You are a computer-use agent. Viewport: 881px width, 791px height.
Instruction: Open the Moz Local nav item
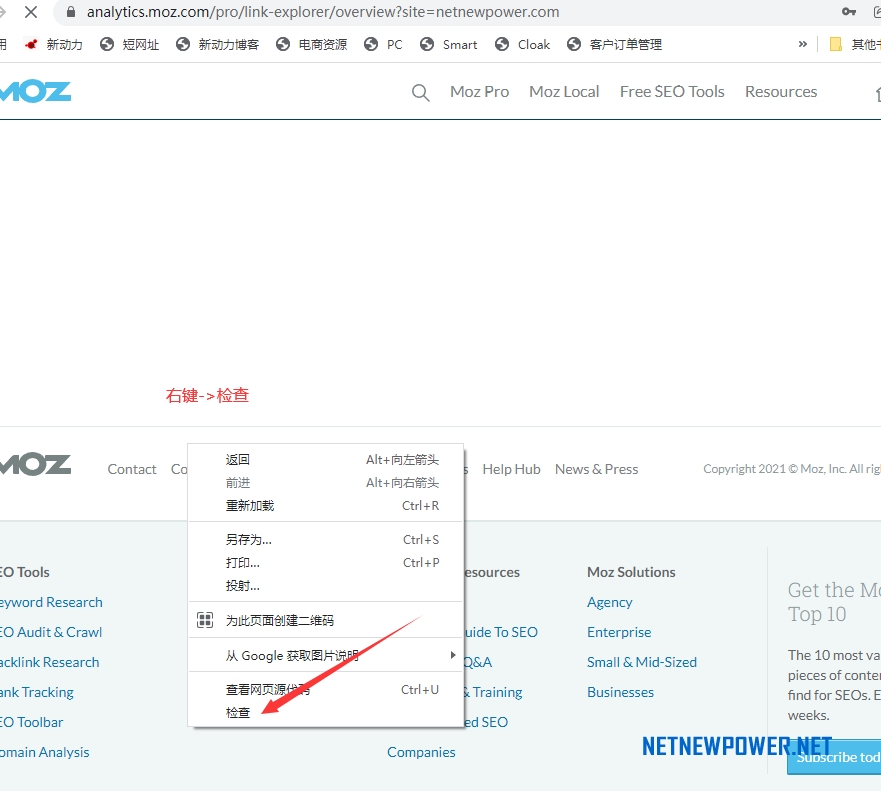564,92
